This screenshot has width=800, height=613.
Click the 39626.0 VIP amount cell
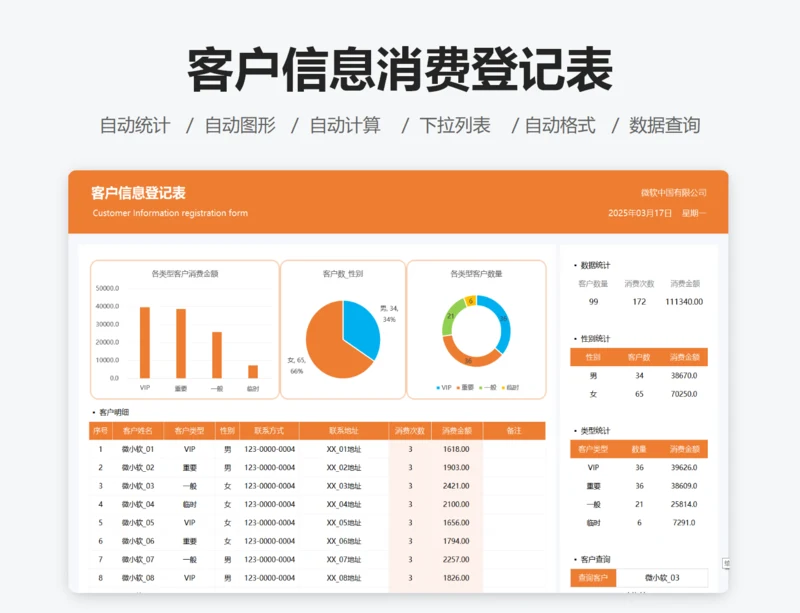684,468
